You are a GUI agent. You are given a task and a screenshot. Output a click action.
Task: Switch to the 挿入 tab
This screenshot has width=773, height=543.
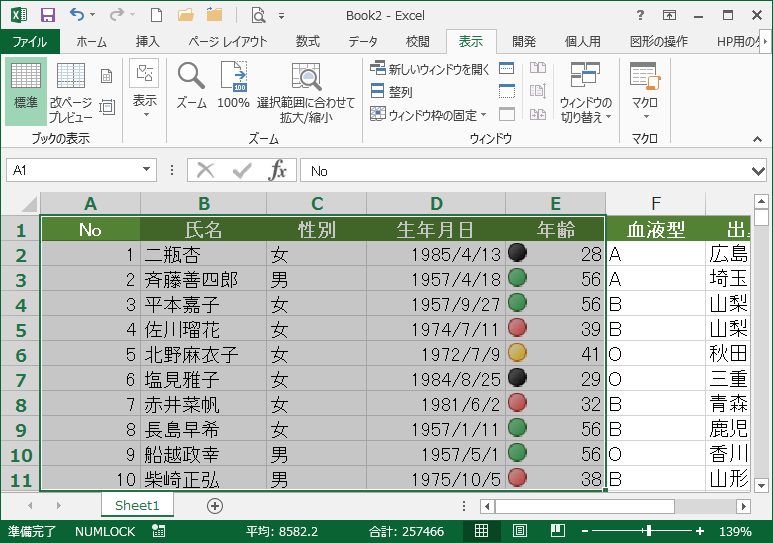coord(148,41)
